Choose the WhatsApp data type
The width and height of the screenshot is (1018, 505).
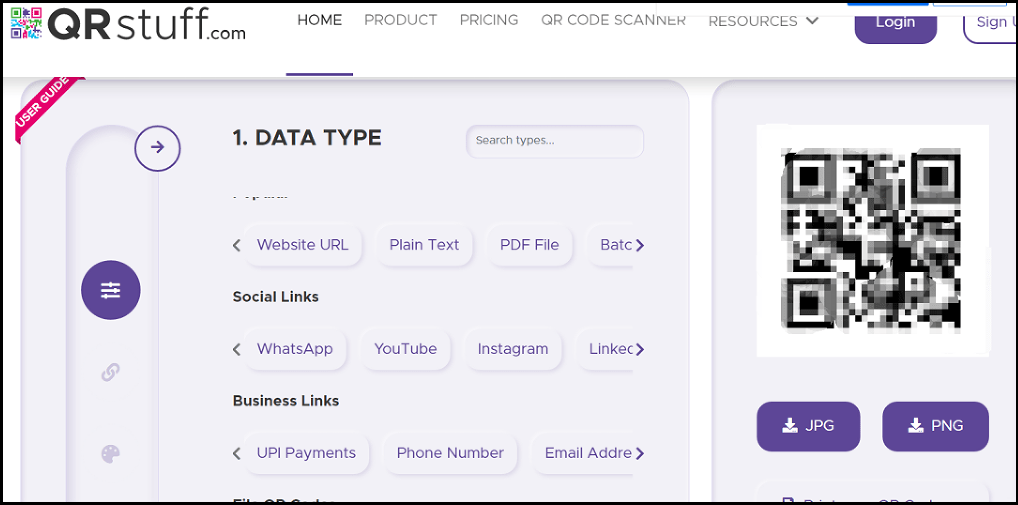point(295,349)
